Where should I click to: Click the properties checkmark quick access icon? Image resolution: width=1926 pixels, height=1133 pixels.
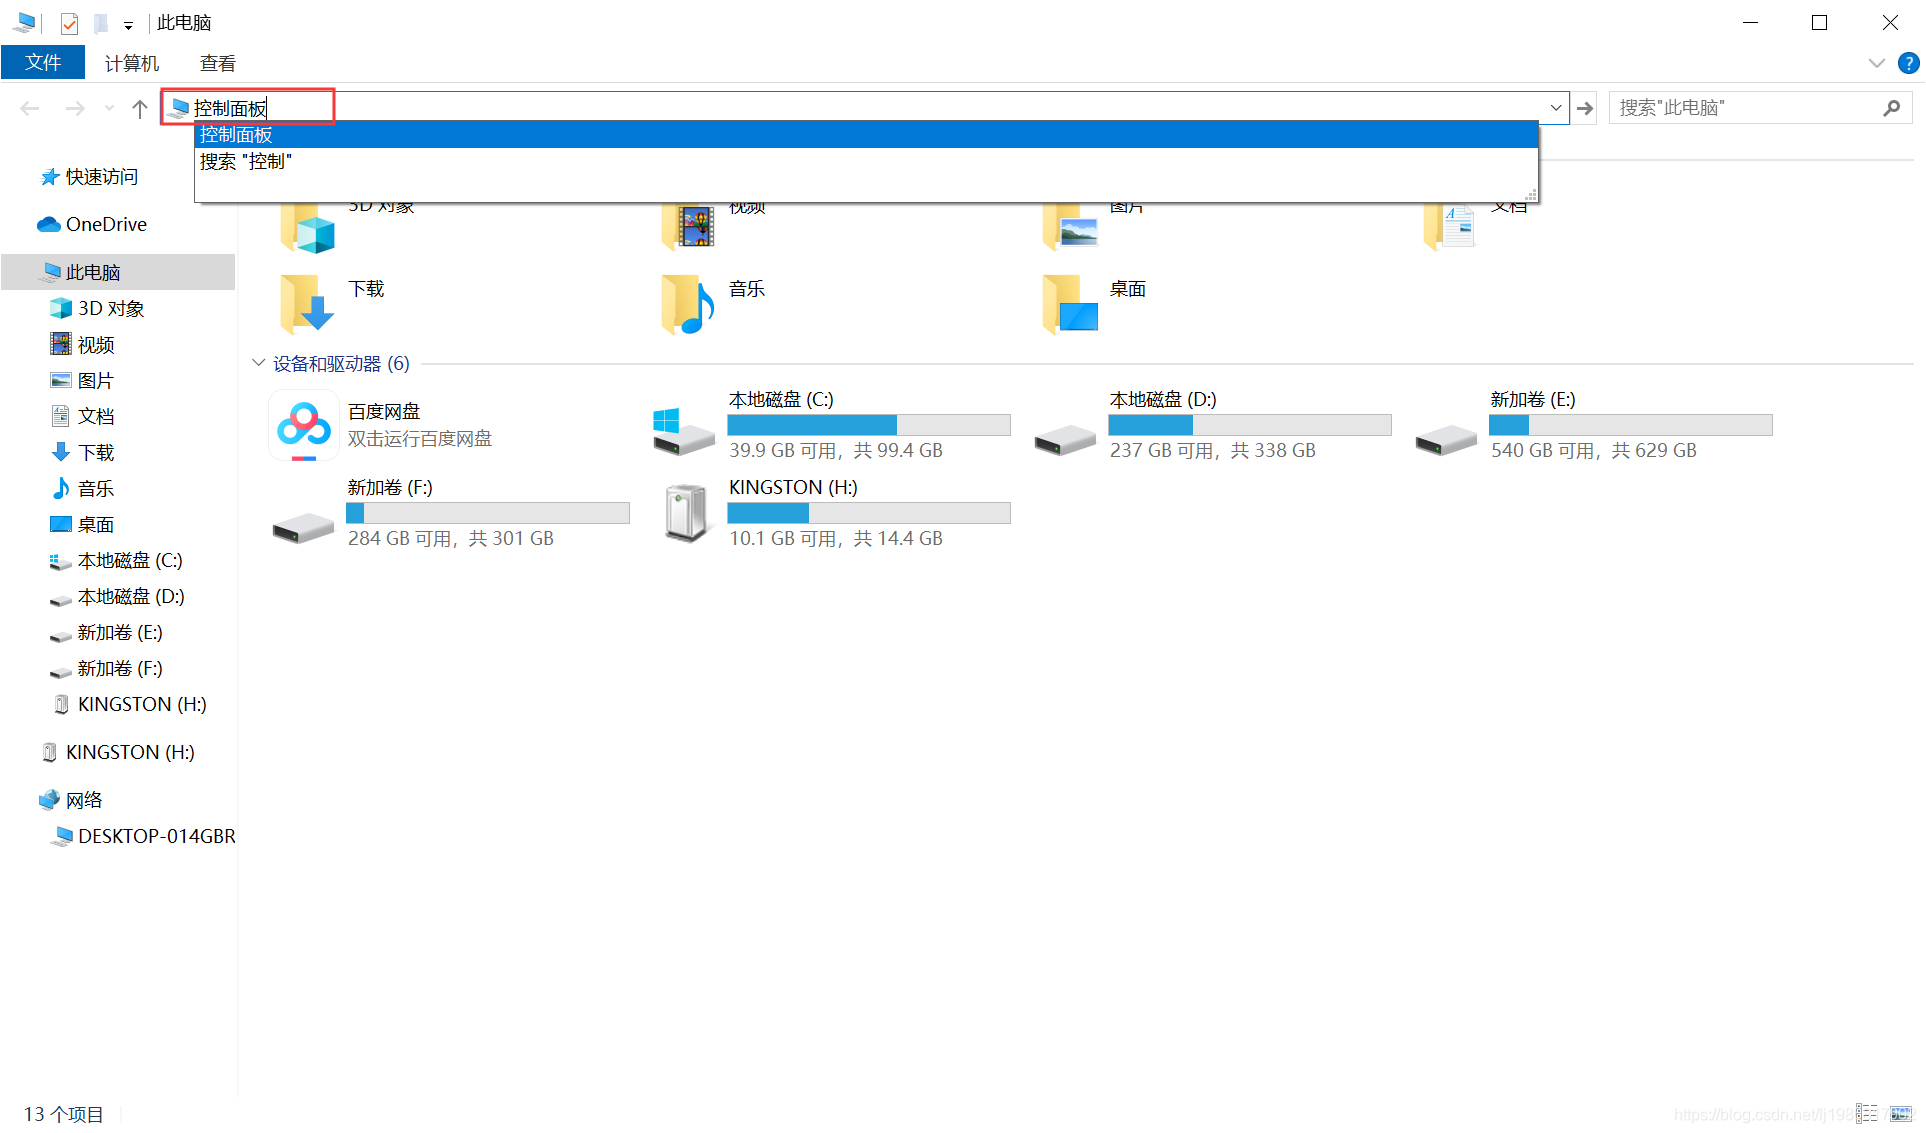(69, 23)
